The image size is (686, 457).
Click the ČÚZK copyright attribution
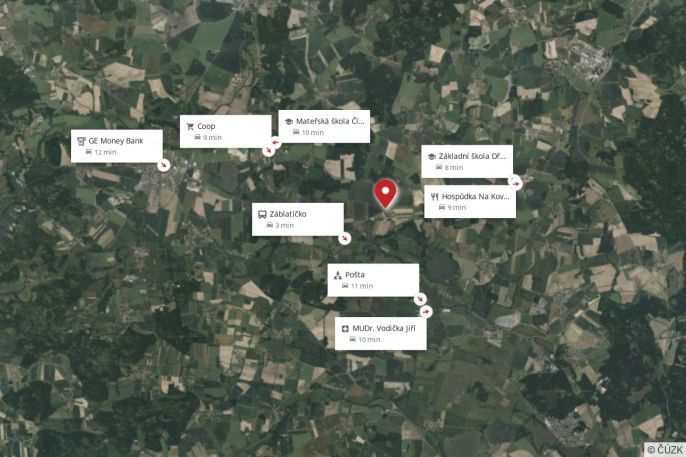665,449
